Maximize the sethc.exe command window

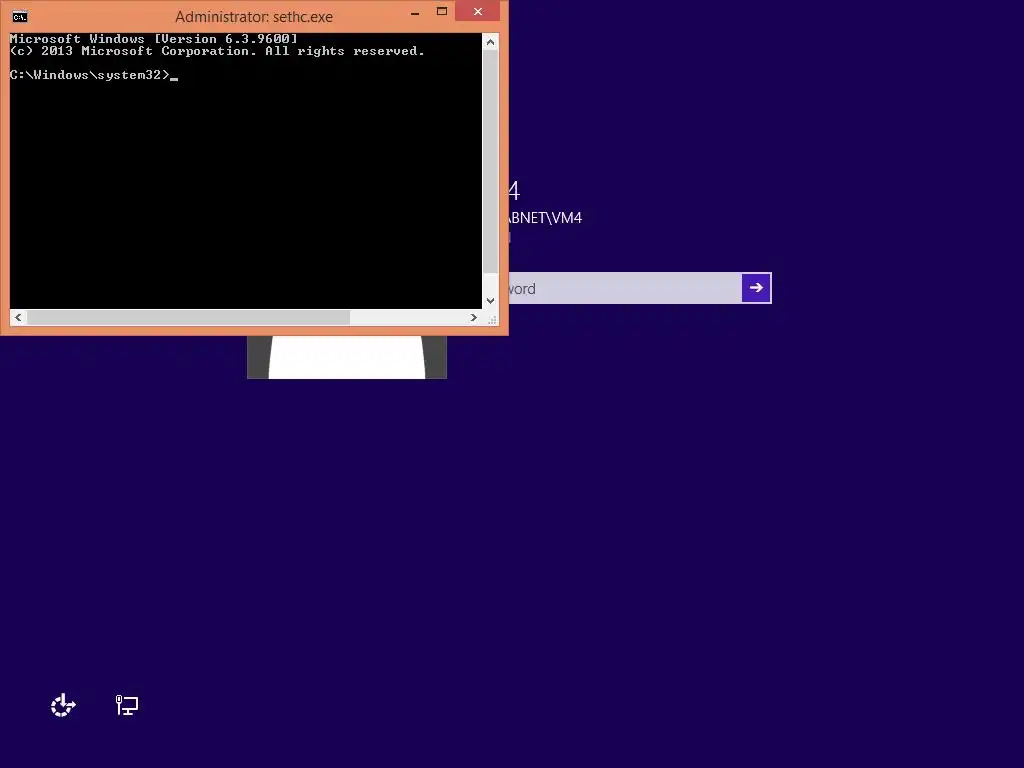tap(442, 12)
